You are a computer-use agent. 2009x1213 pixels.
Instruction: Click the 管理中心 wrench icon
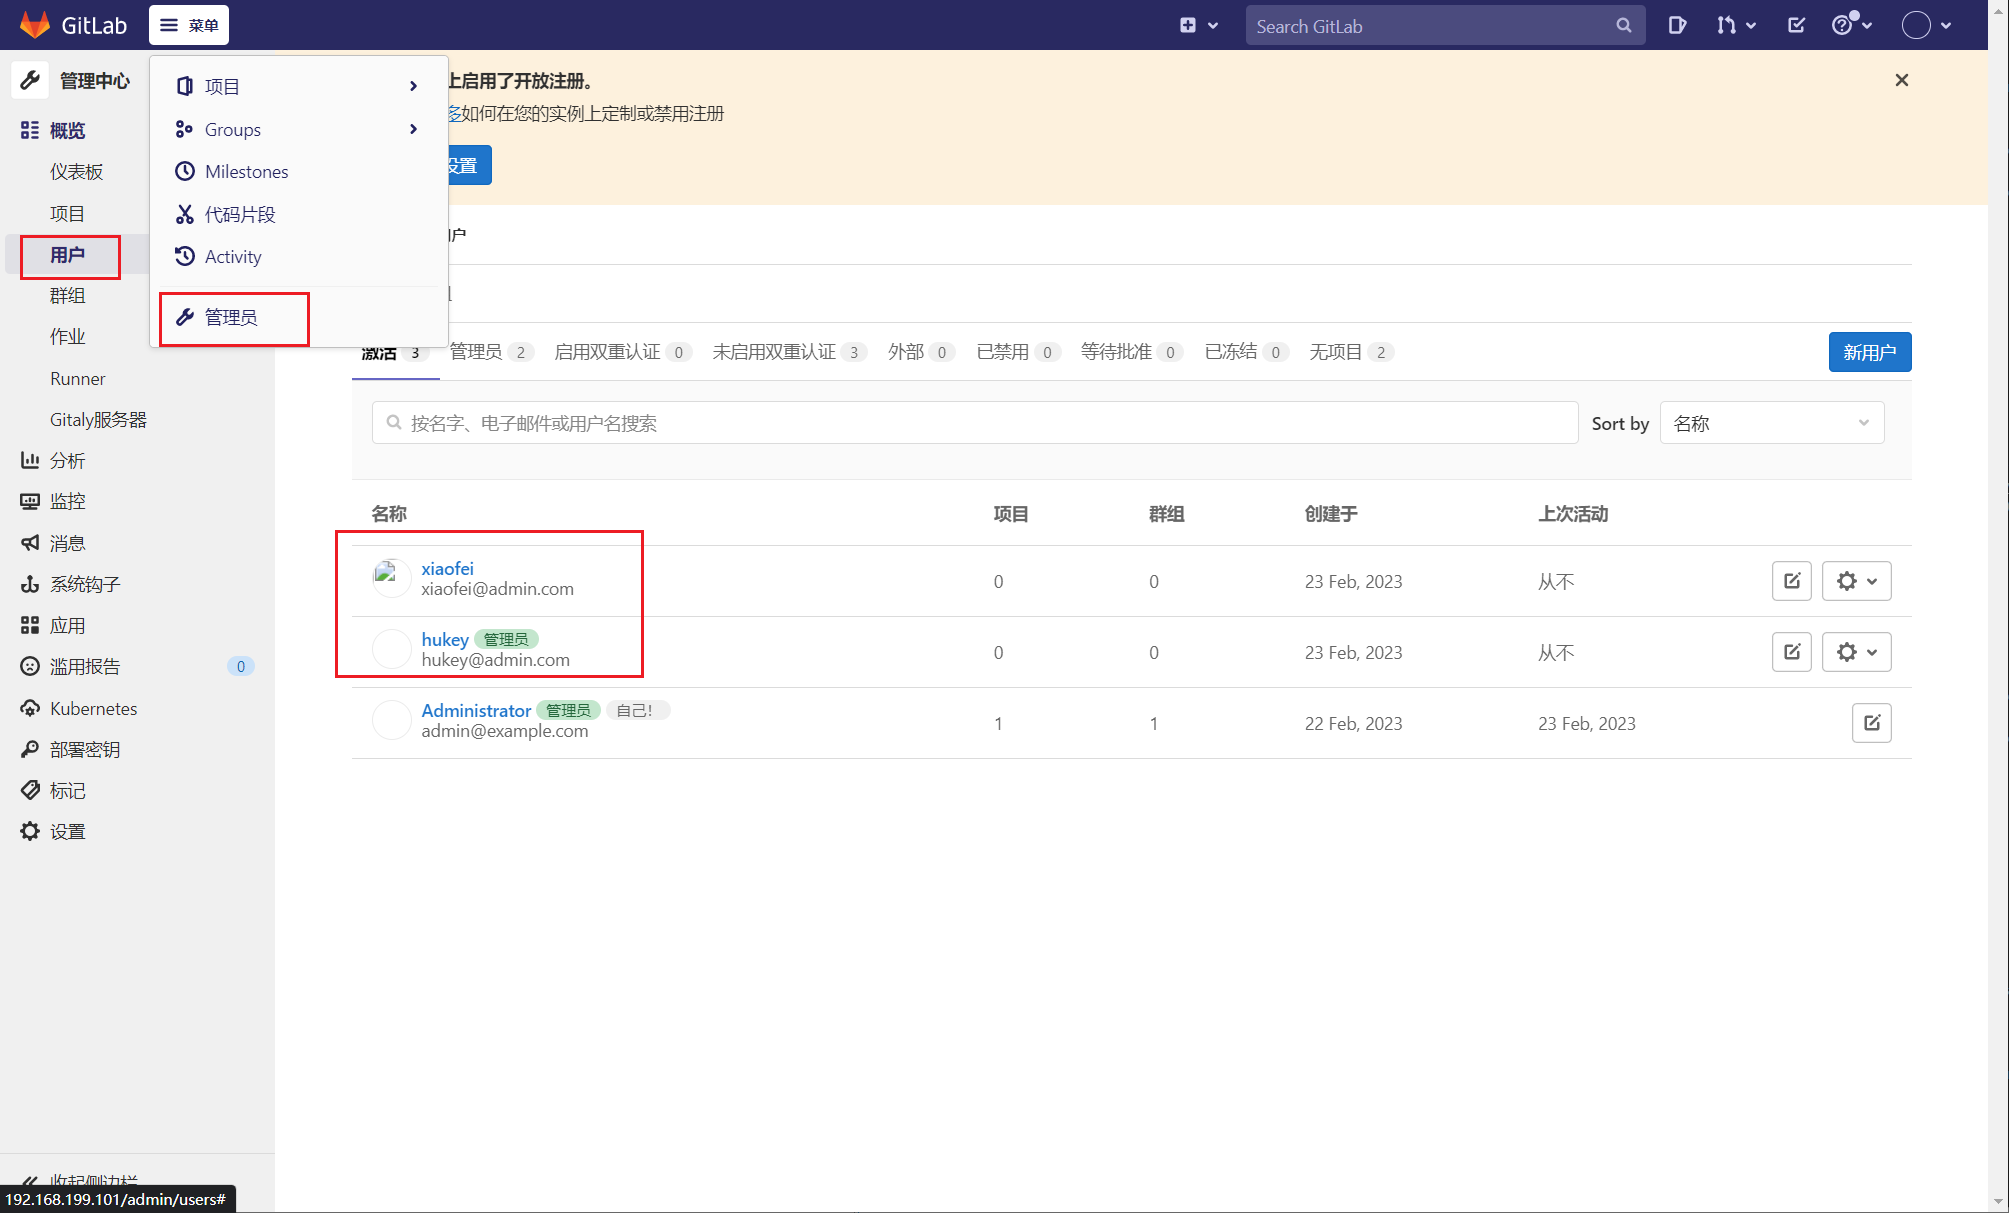(30, 80)
